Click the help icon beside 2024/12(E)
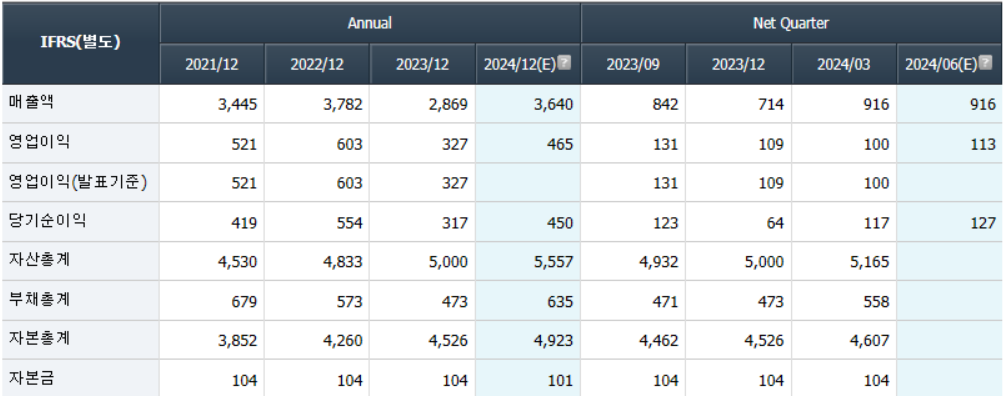Viewport: 1003px width, 396px height. (564, 62)
